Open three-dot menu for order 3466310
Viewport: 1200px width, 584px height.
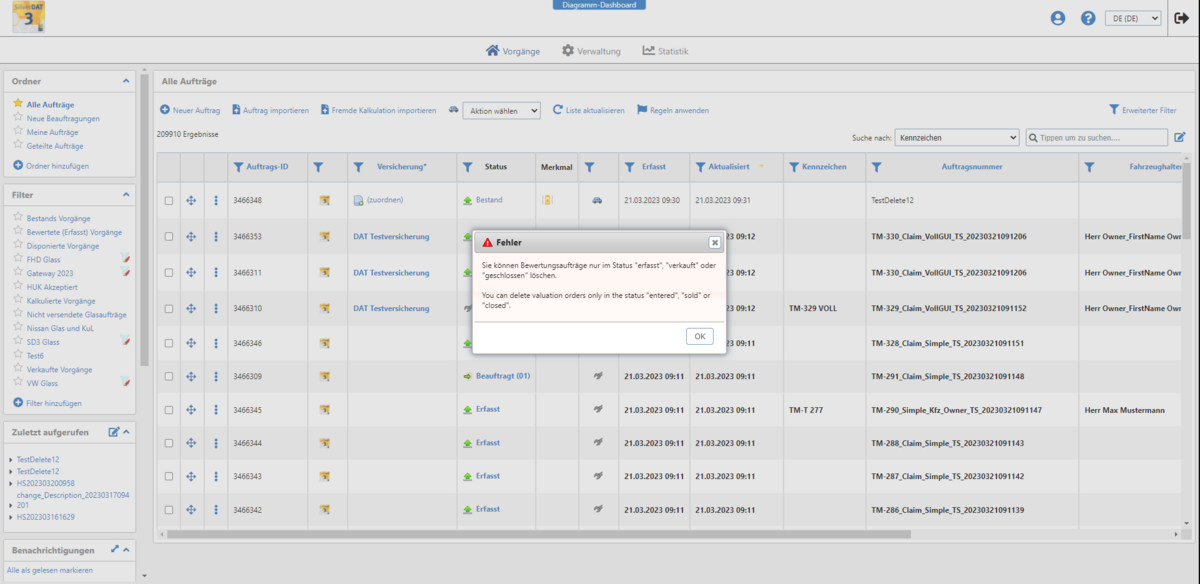tap(215, 309)
